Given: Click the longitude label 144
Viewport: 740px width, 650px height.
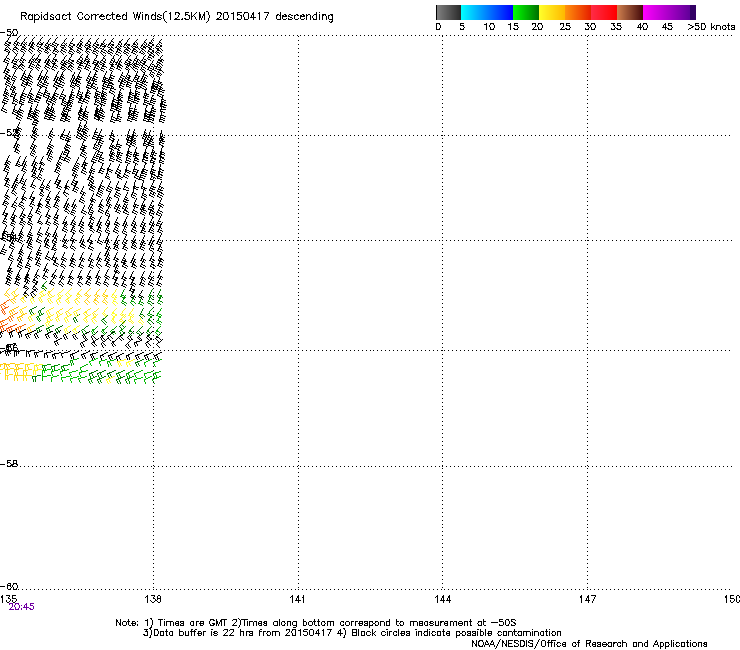Looking at the screenshot, I should tap(442, 599).
